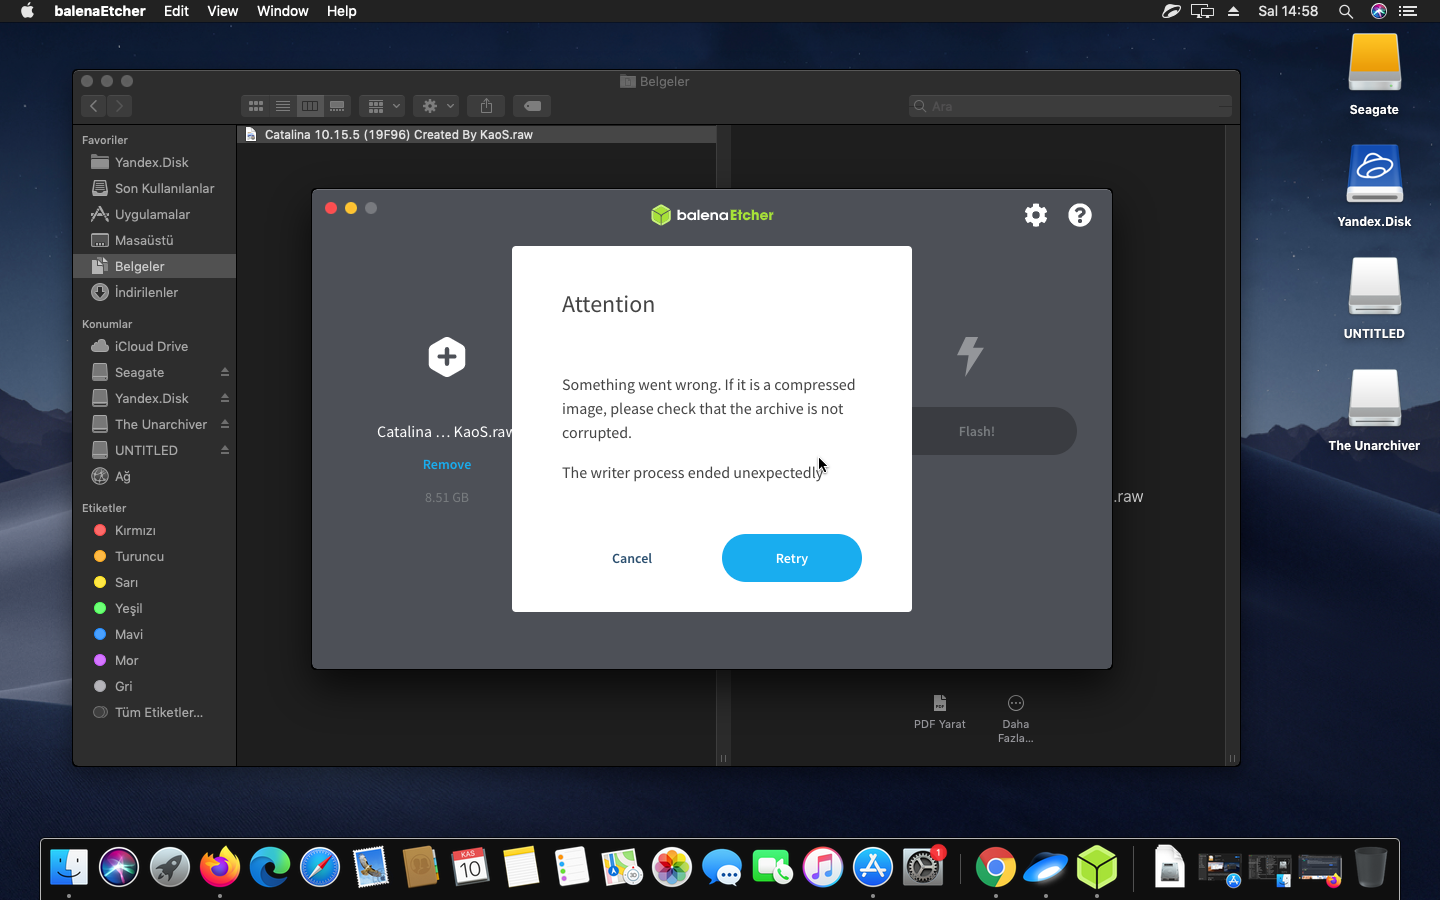Viewport: 1440px width, 900px height.
Task: Click the Finder search field
Action: 1070,106
